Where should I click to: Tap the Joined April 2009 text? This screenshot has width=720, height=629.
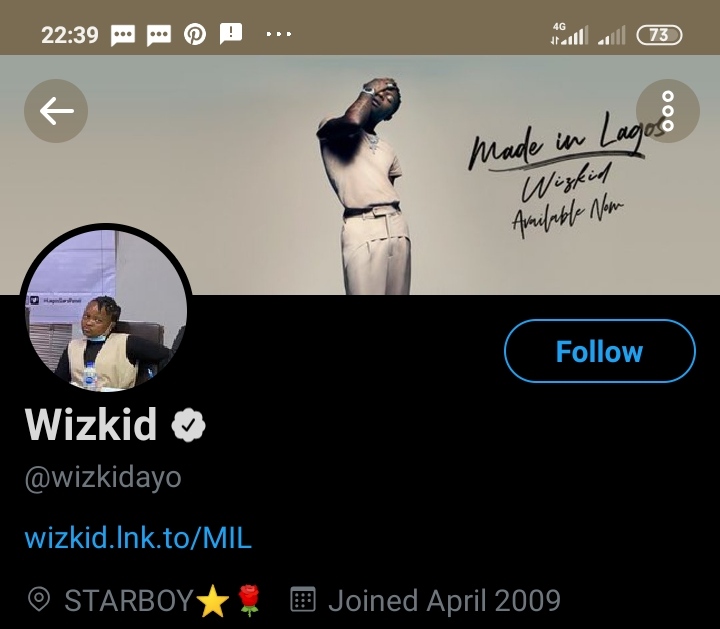444,600
